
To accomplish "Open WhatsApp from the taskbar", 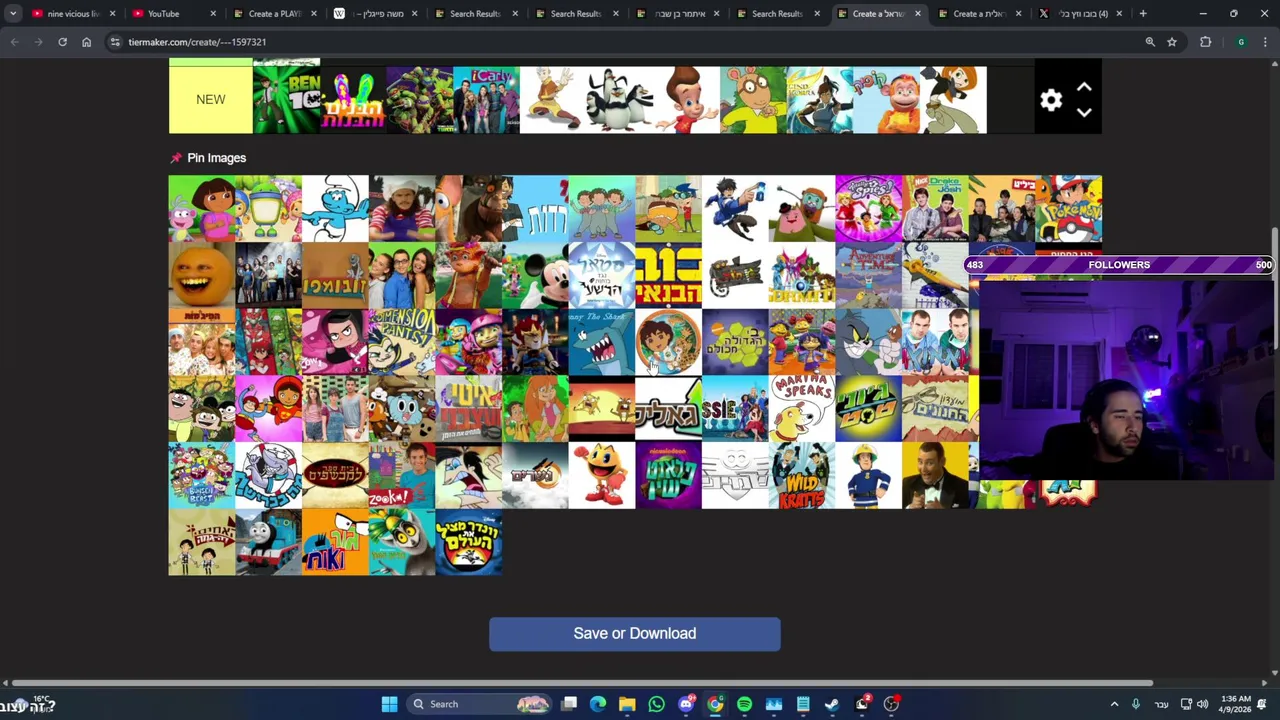I will click(656, 704).
